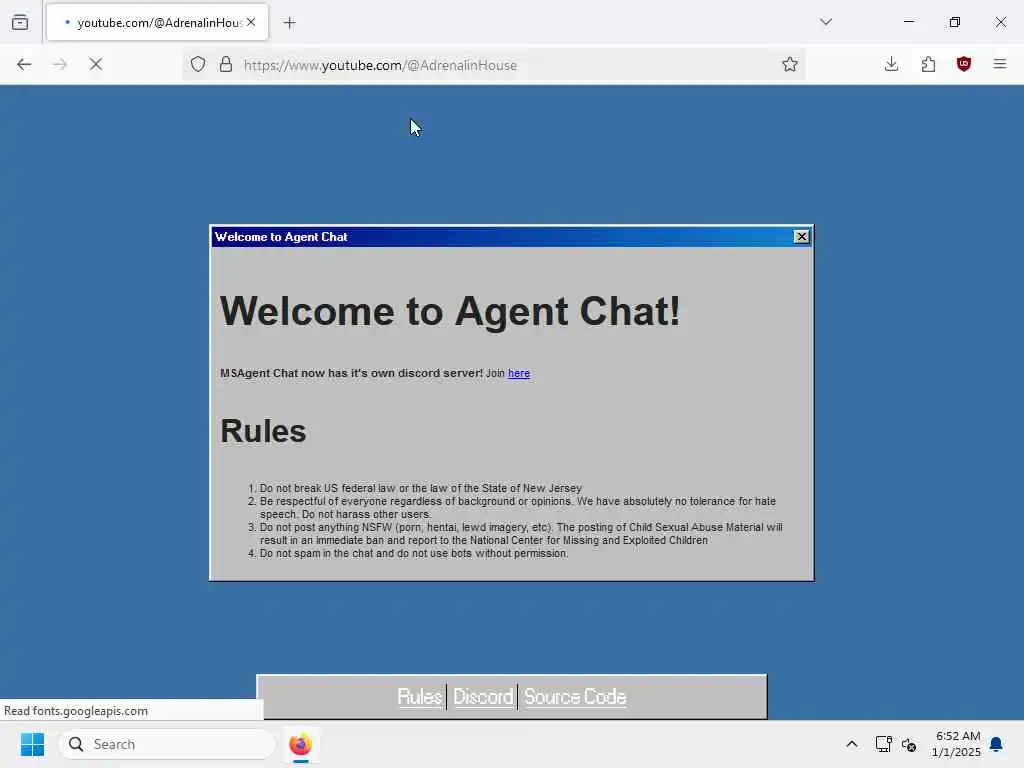Open the Rules link in footer
Screen dimensions: 1024x768
tap(420, 697)
